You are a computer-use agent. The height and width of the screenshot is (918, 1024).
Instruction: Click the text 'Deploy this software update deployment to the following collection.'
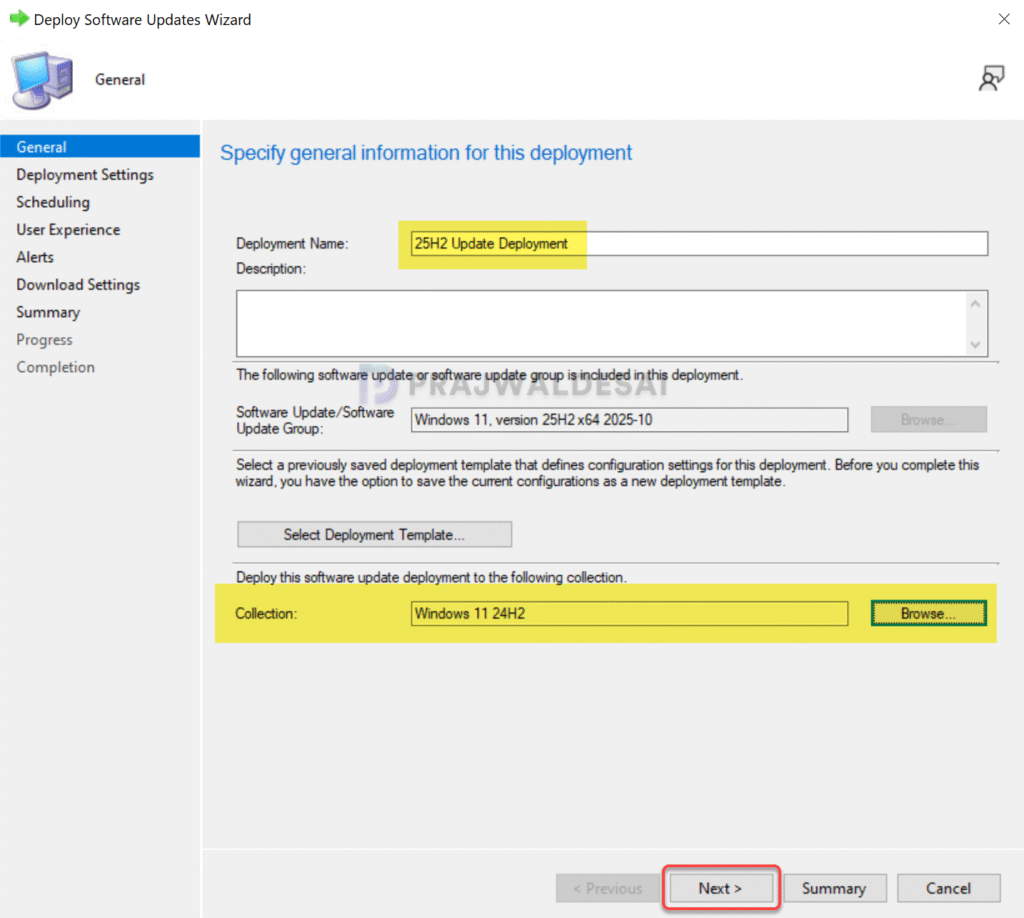coord(431,577)
